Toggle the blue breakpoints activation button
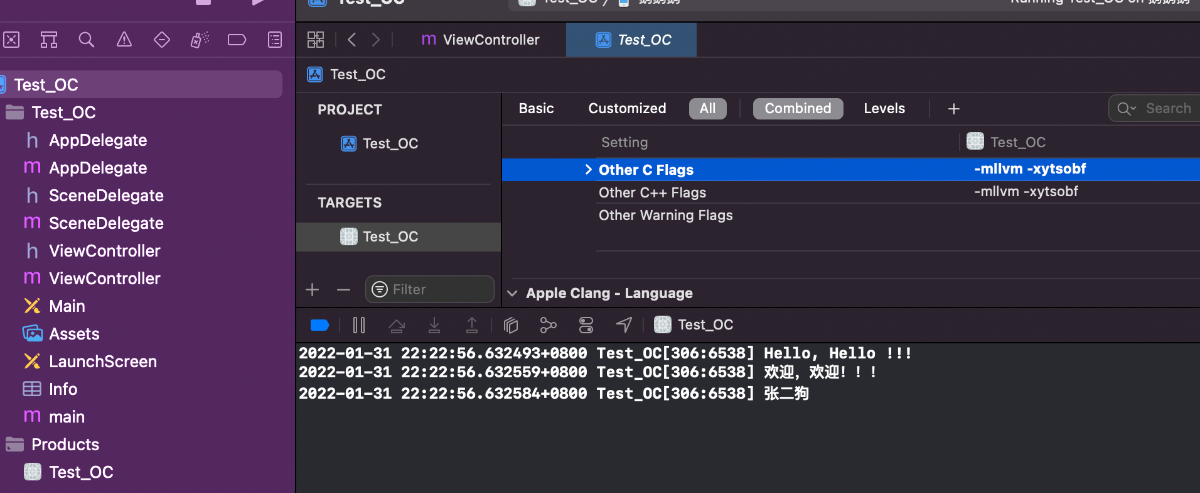Viewport: 1200px width, 493px height. pyautogui.click(x=320, y=325)
